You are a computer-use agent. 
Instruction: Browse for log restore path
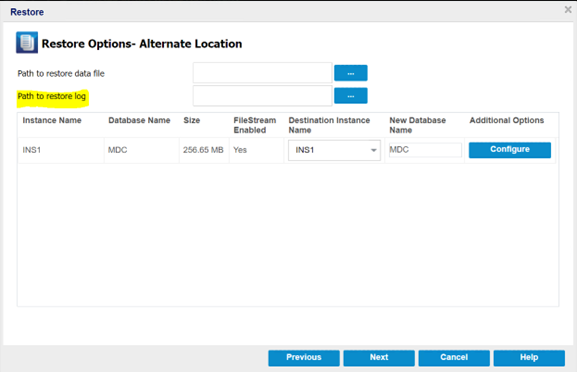(350, 96)
